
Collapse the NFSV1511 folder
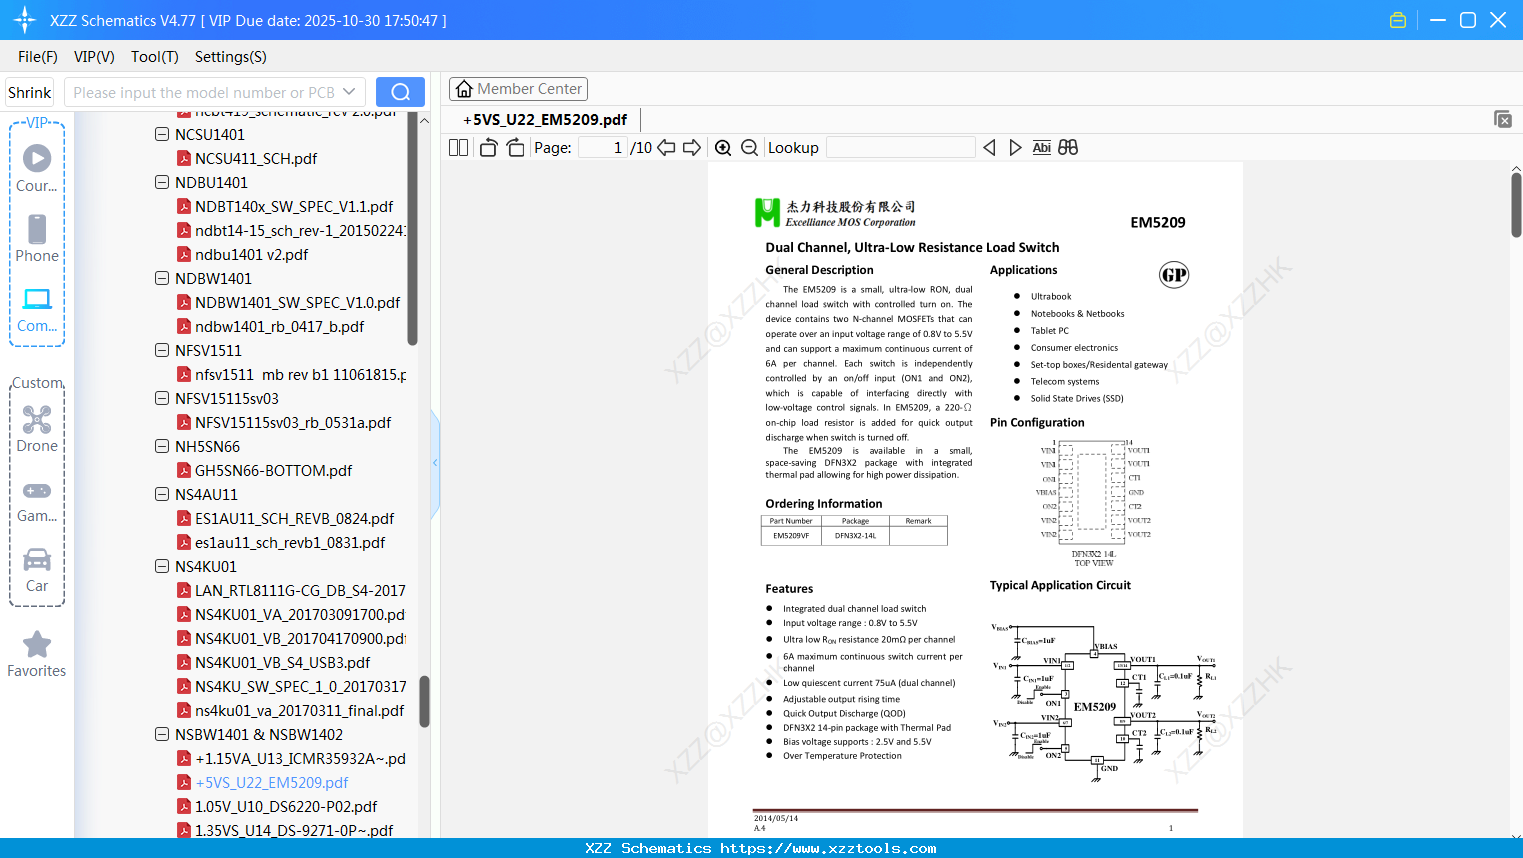coord(162,350)
